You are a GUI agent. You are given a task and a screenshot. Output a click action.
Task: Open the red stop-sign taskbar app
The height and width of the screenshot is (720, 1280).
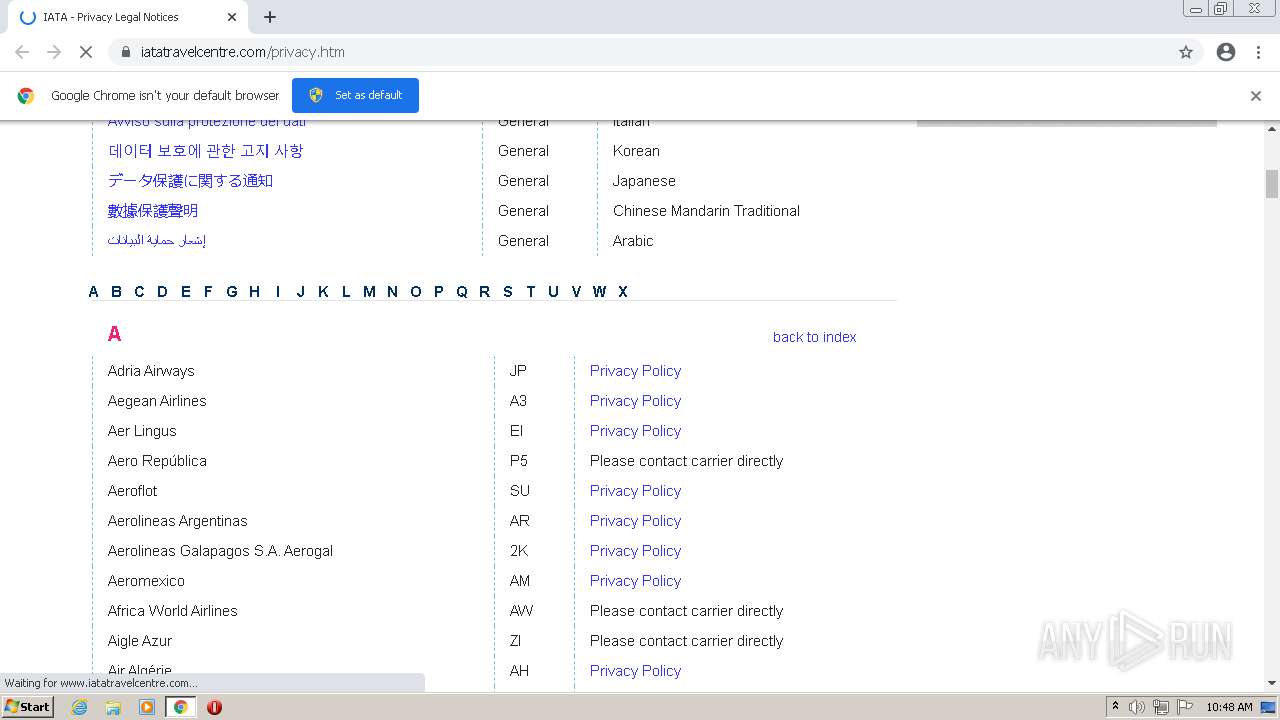[x=214, y=707]
